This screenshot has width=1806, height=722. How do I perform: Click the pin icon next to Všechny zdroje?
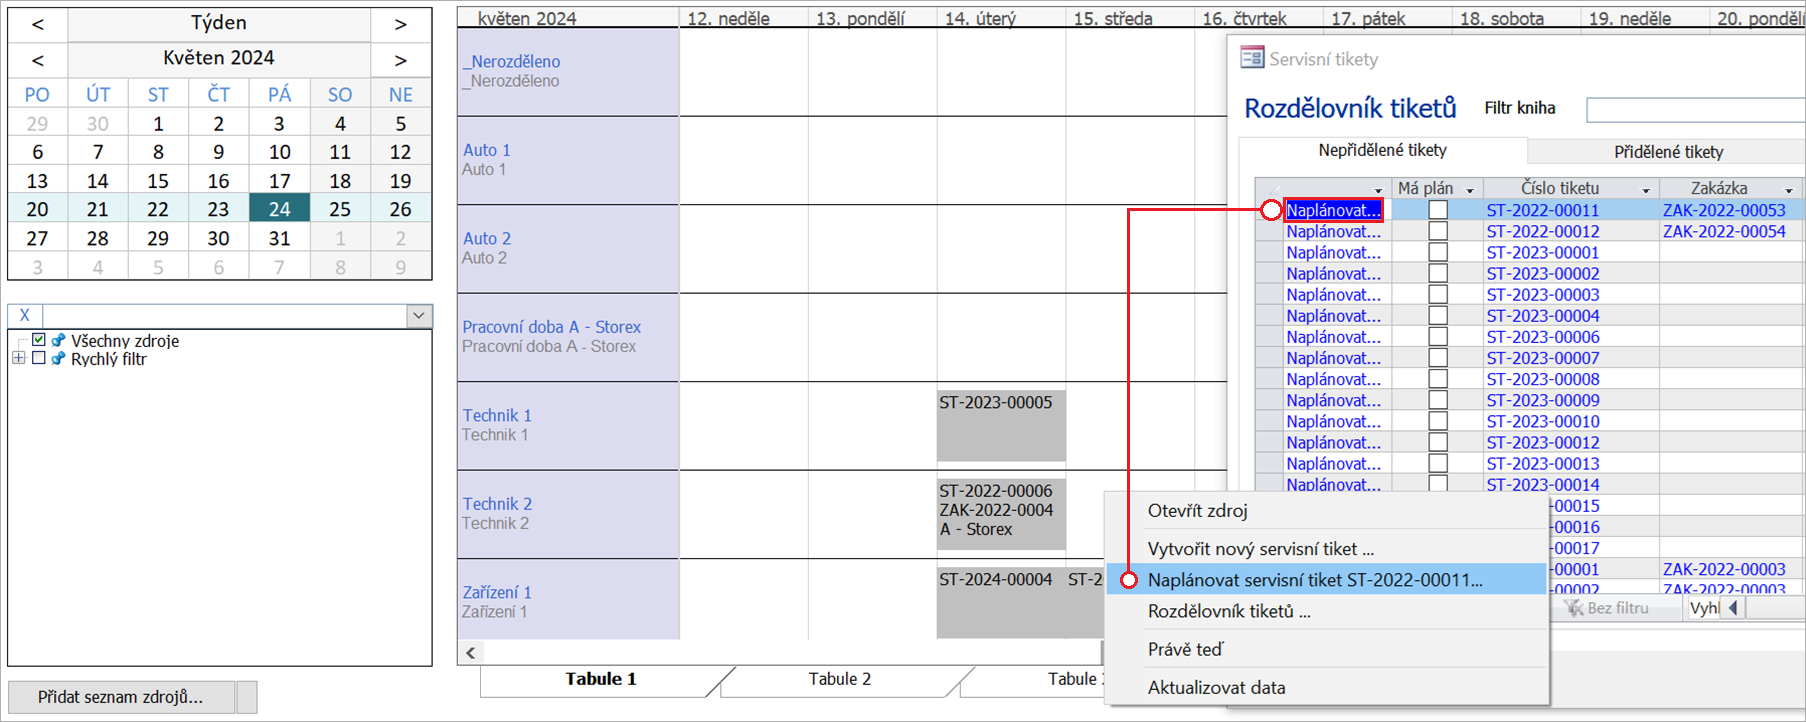coord(59,340)
